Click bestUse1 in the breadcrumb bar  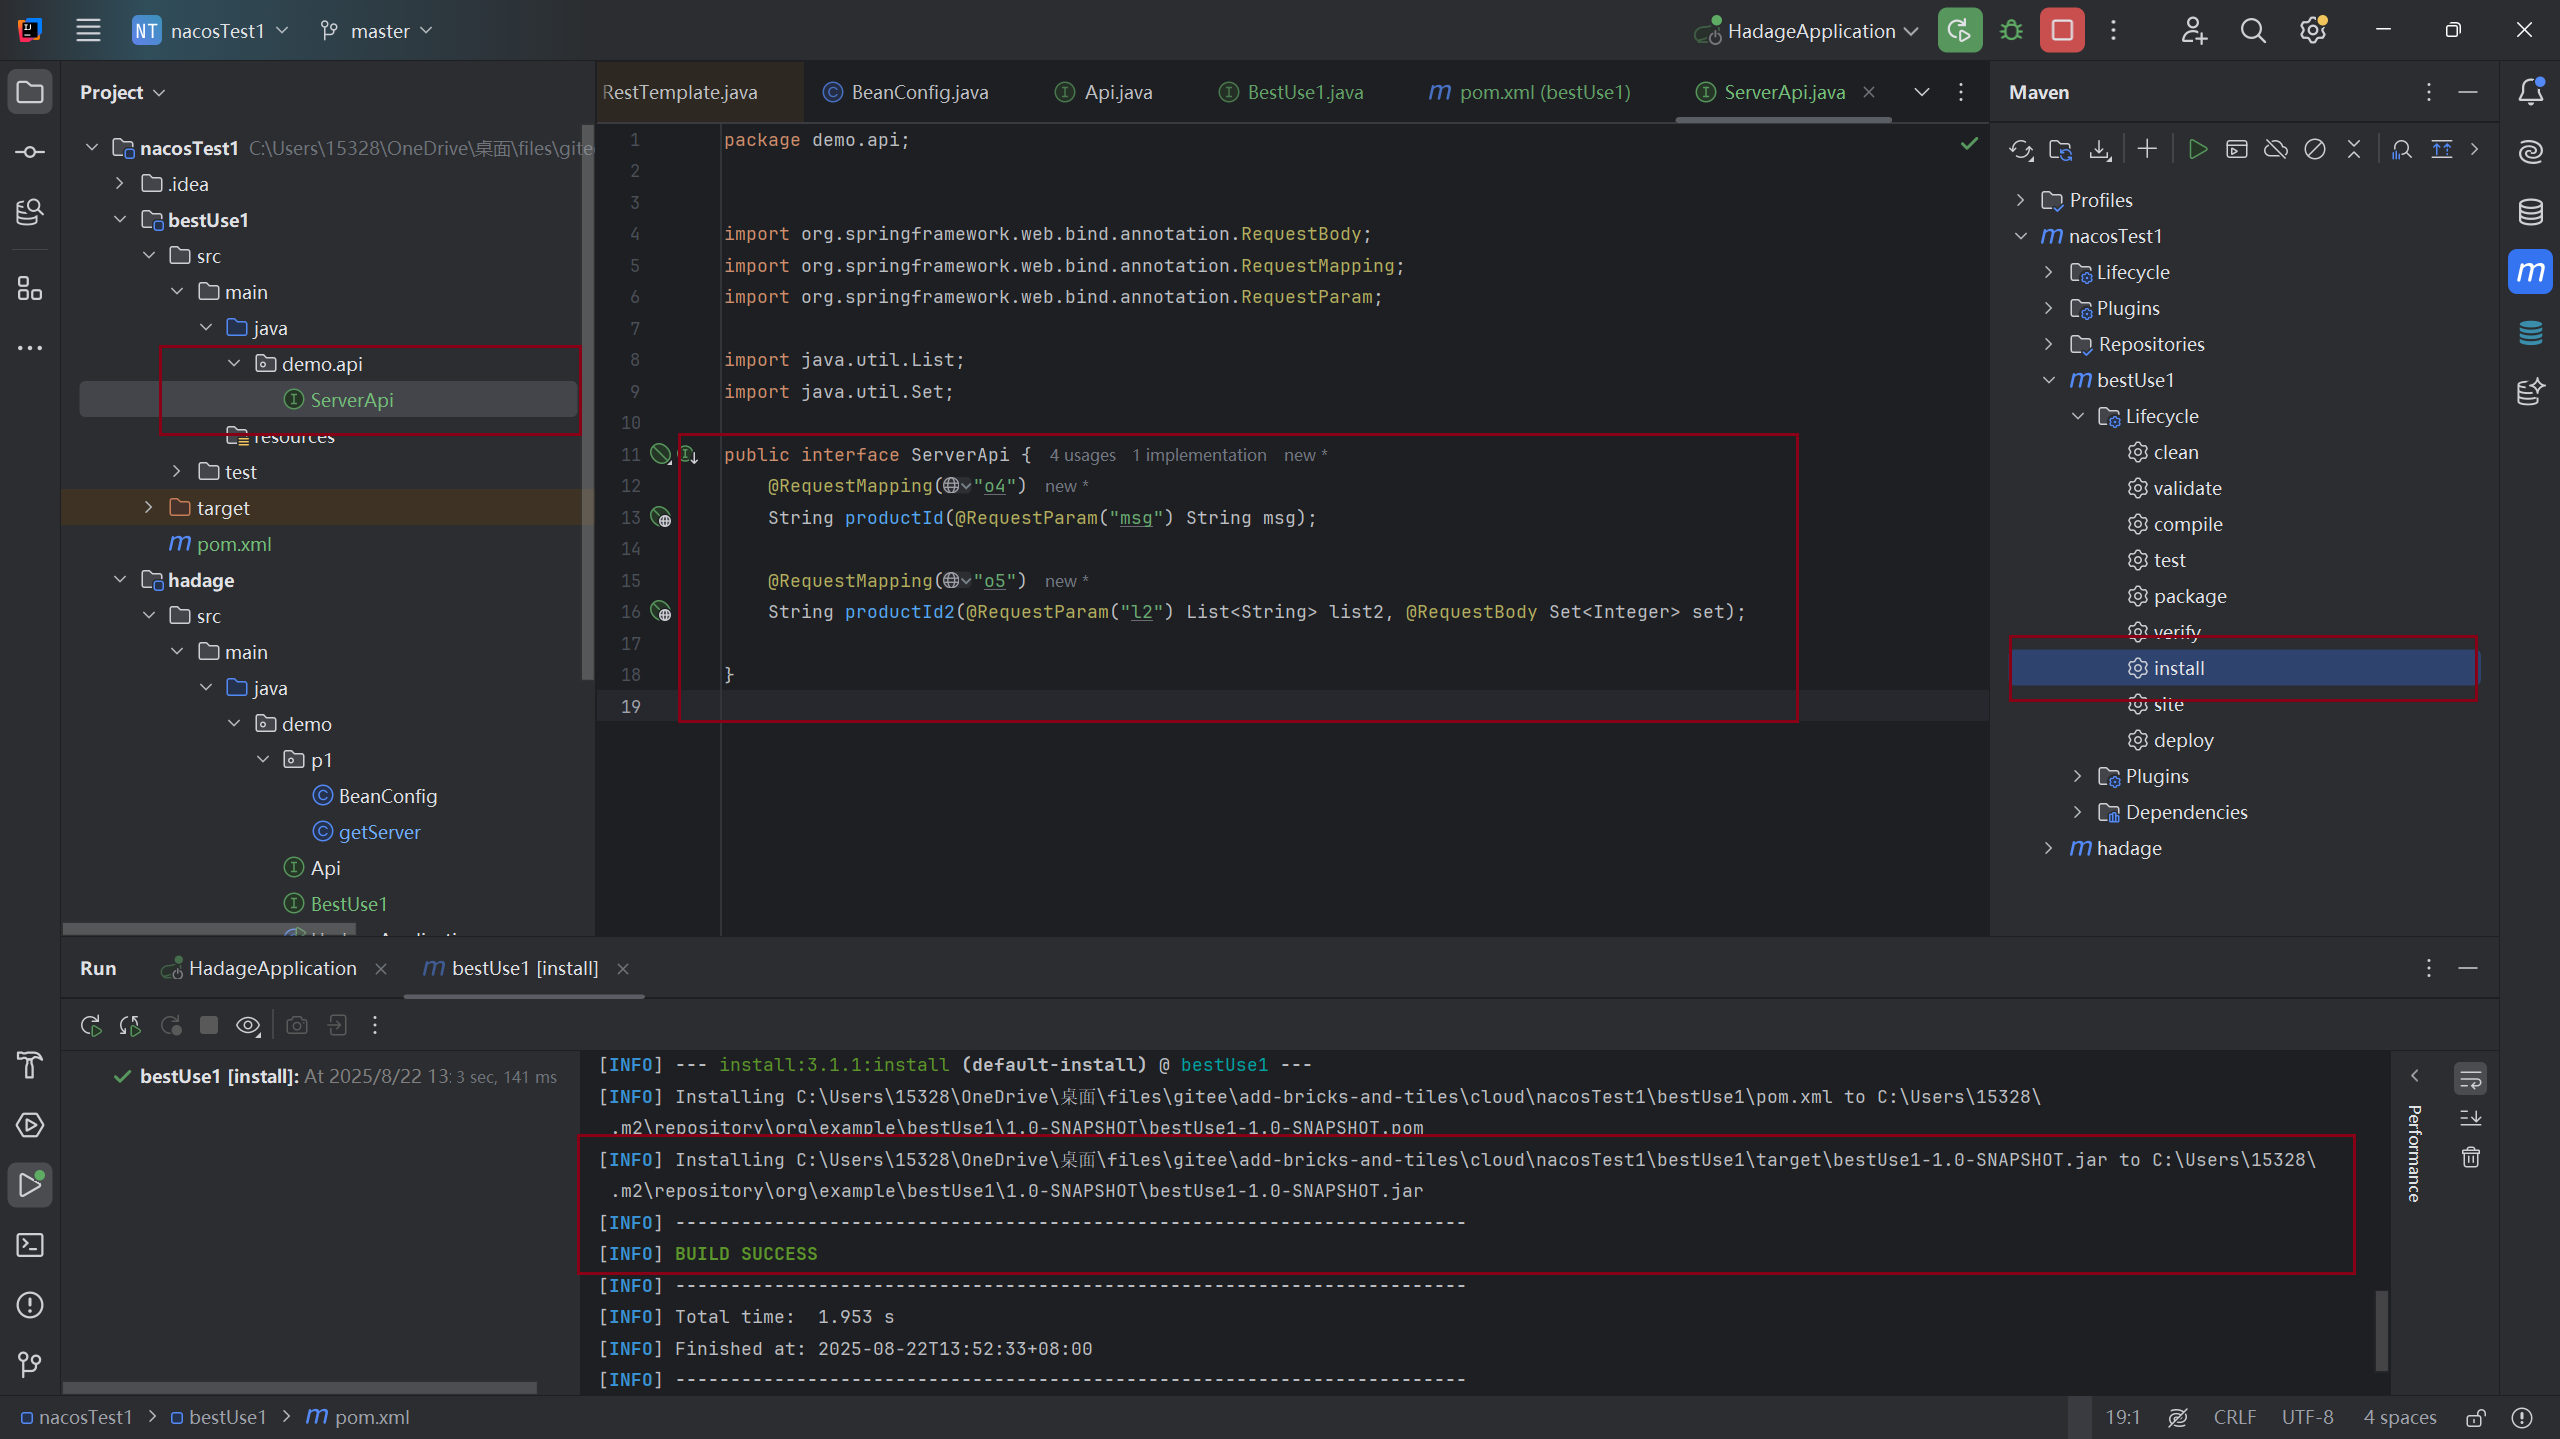coord(219,1418)
